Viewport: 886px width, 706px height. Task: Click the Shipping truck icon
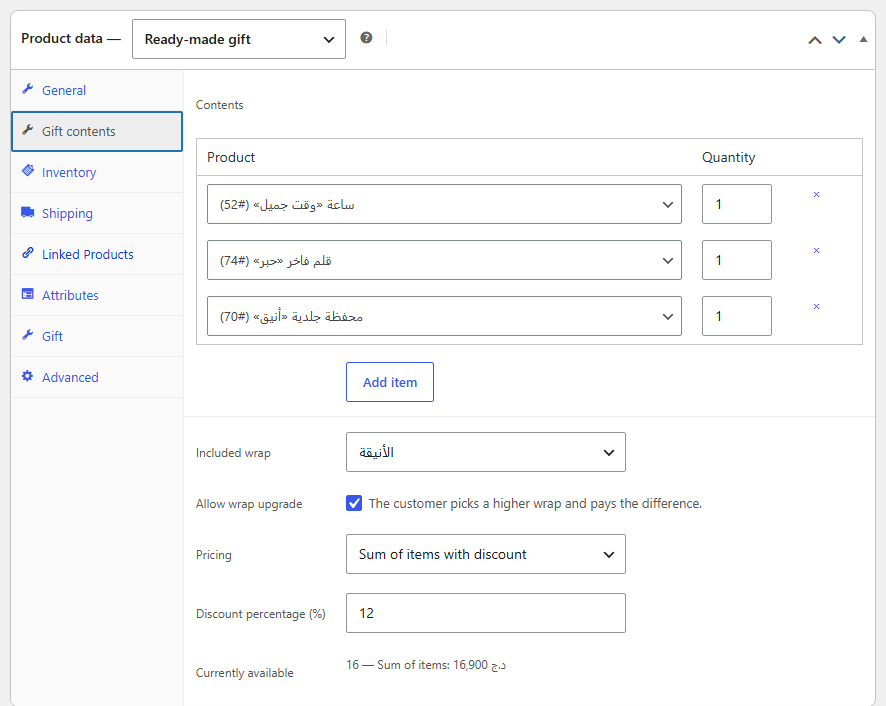28,212
